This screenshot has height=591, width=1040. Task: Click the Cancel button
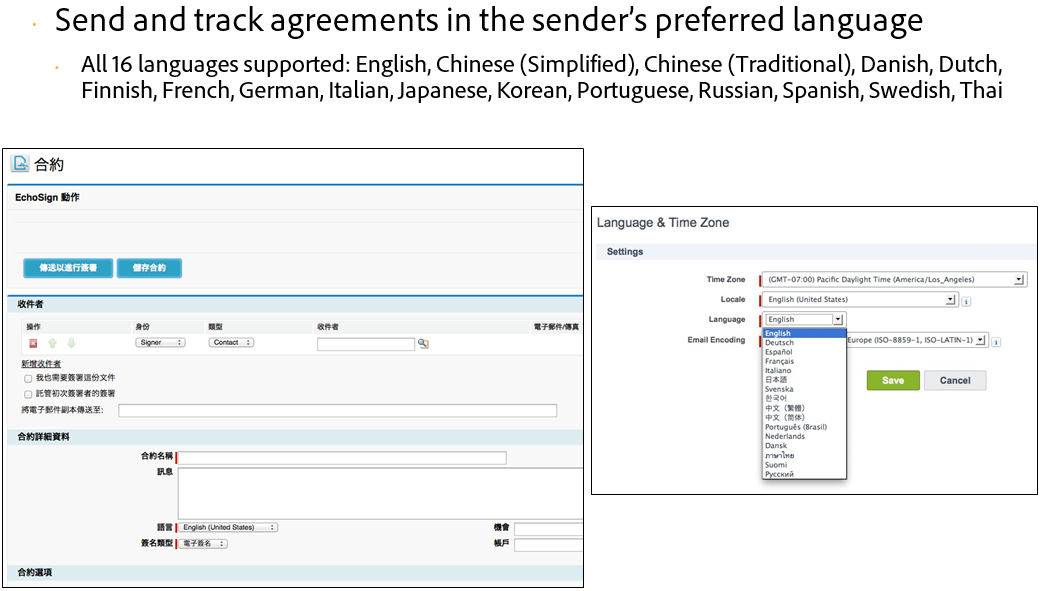coord(955,380)
